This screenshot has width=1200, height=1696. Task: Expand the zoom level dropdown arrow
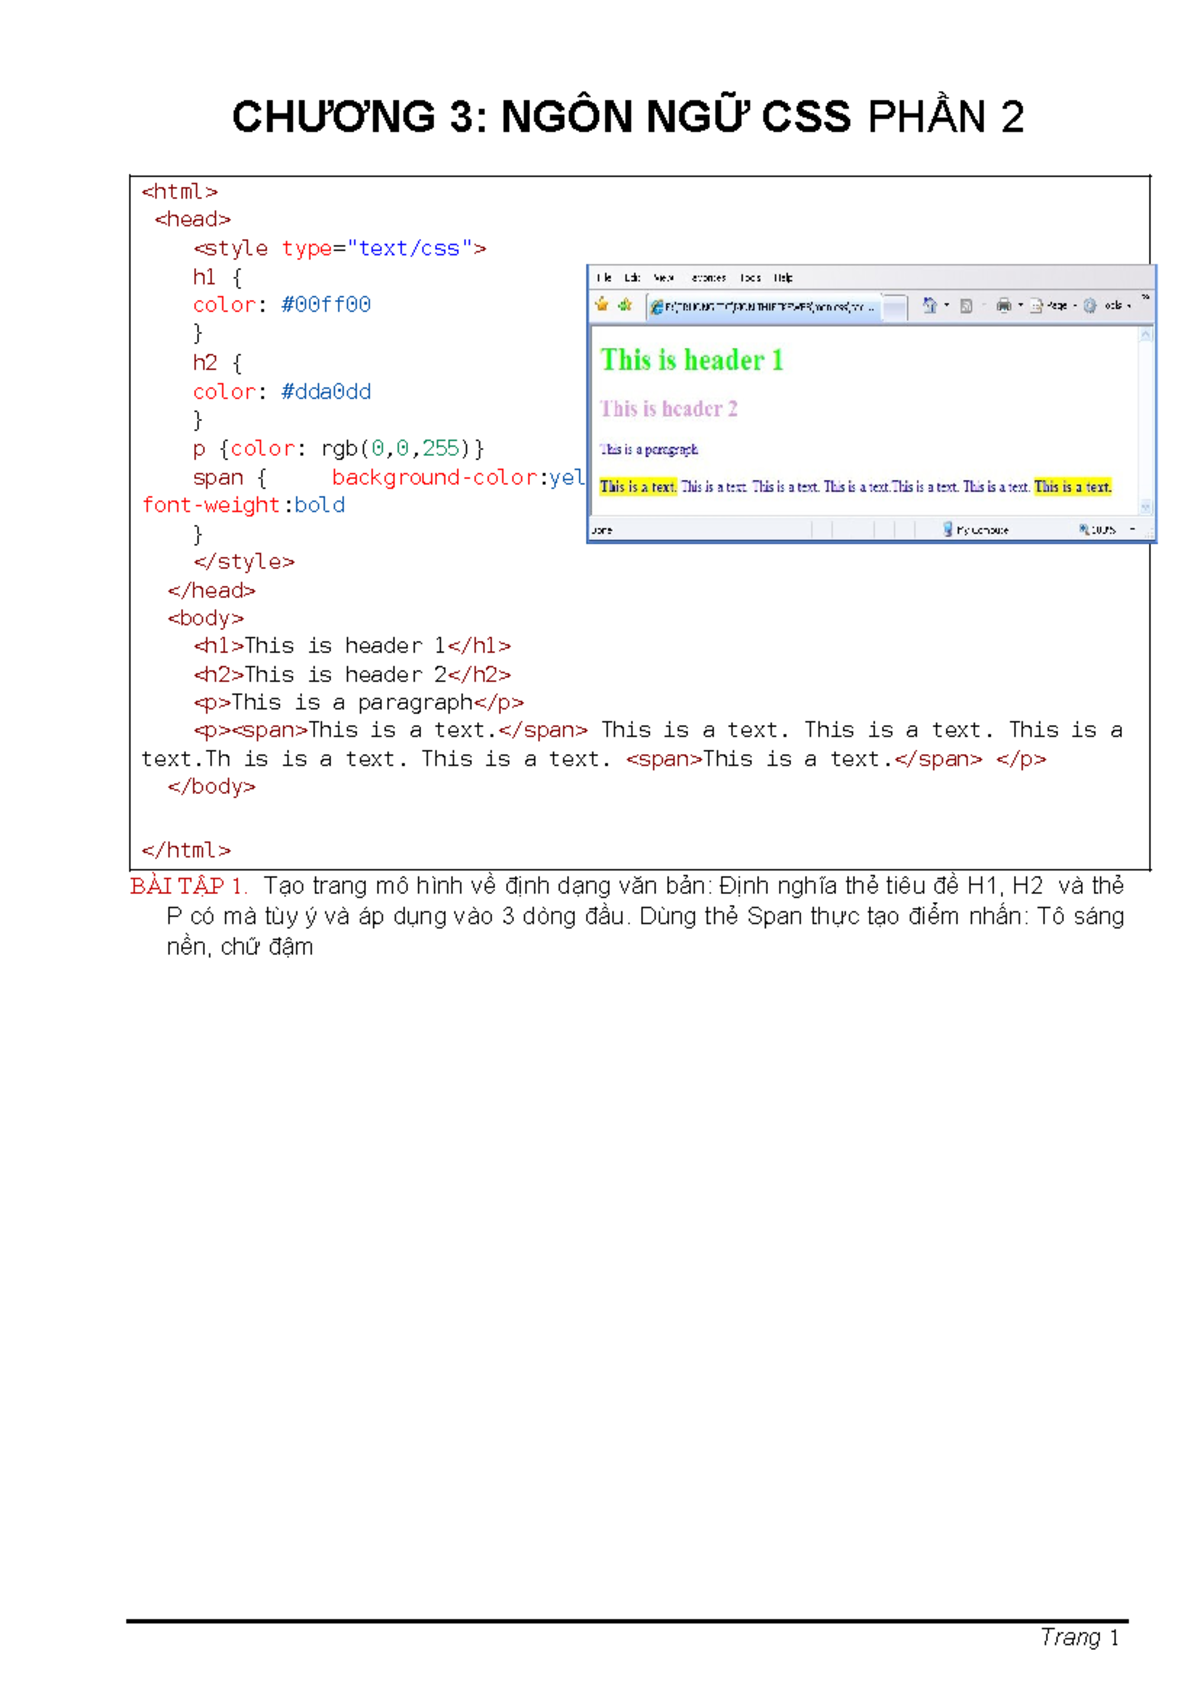1132,529
